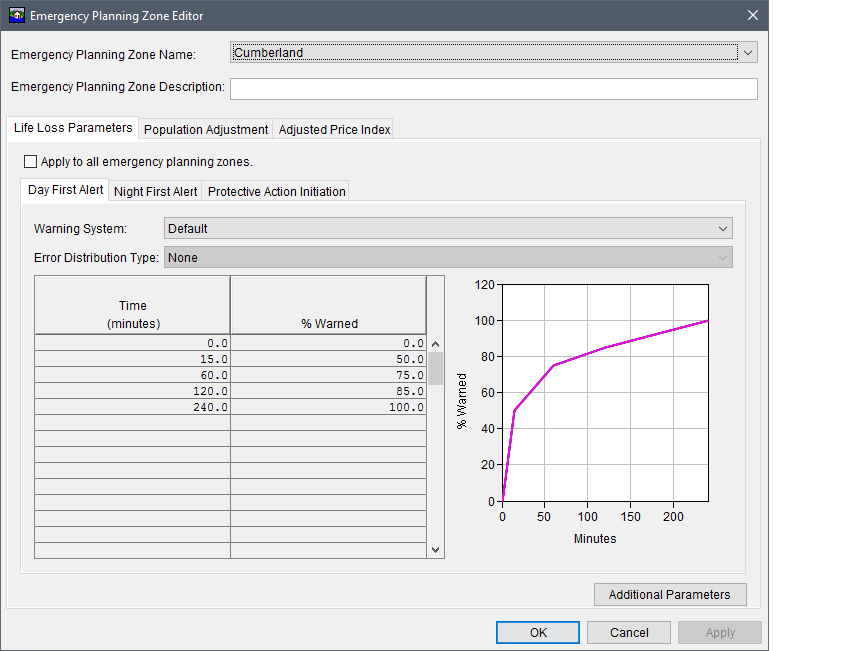Select the Night First Alert tab
Image resolution: width=842 pixels, height=651 pixels.
[155, 192]
